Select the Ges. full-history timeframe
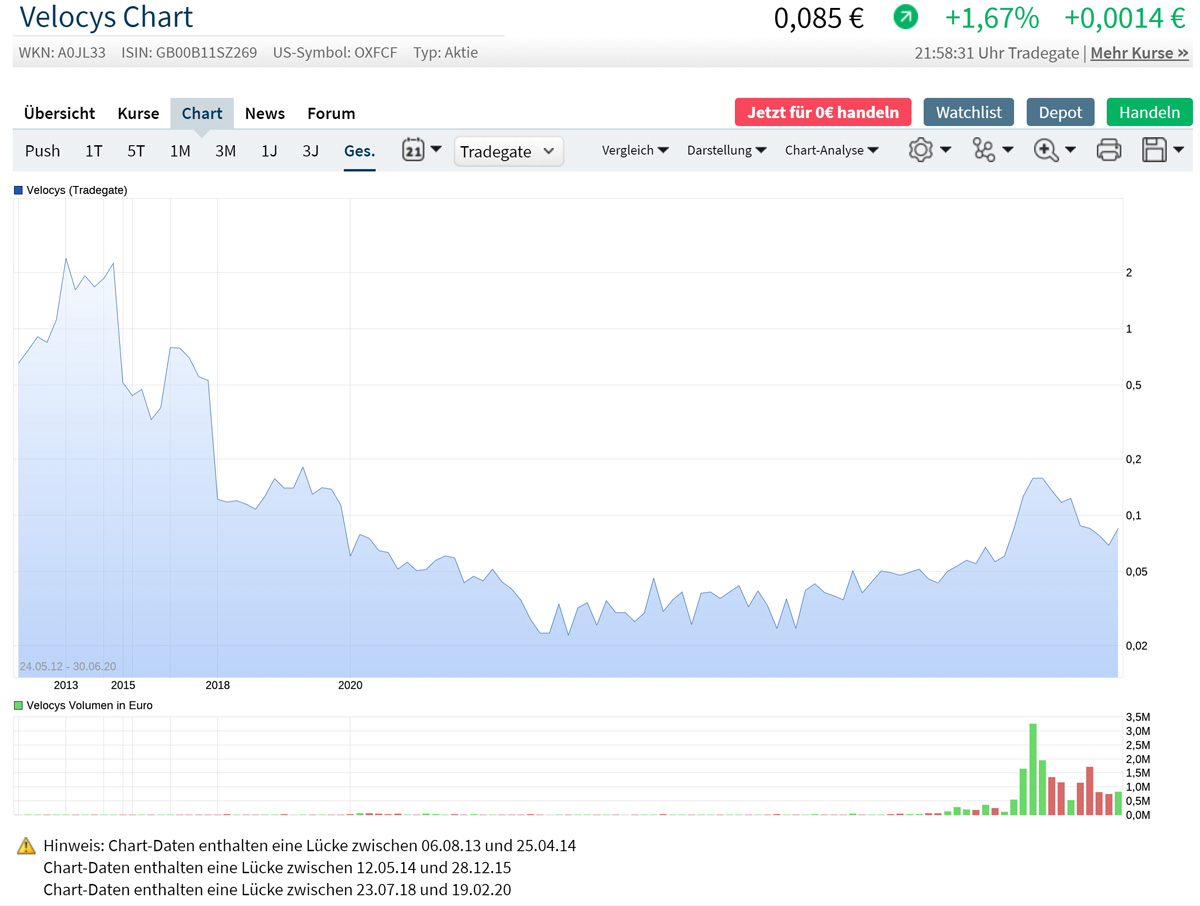 [359, 151]
